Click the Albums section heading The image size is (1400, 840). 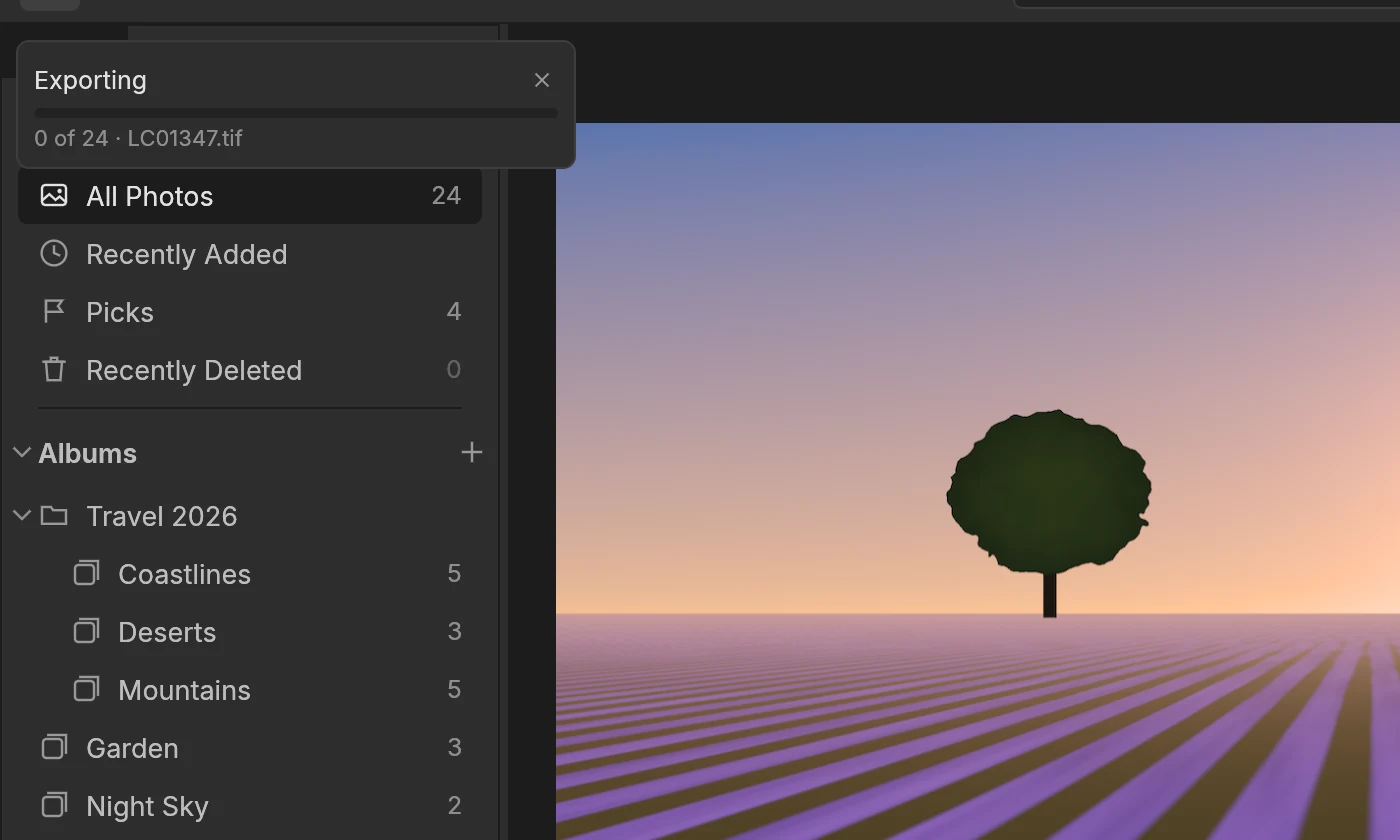(x=87, y=453)
